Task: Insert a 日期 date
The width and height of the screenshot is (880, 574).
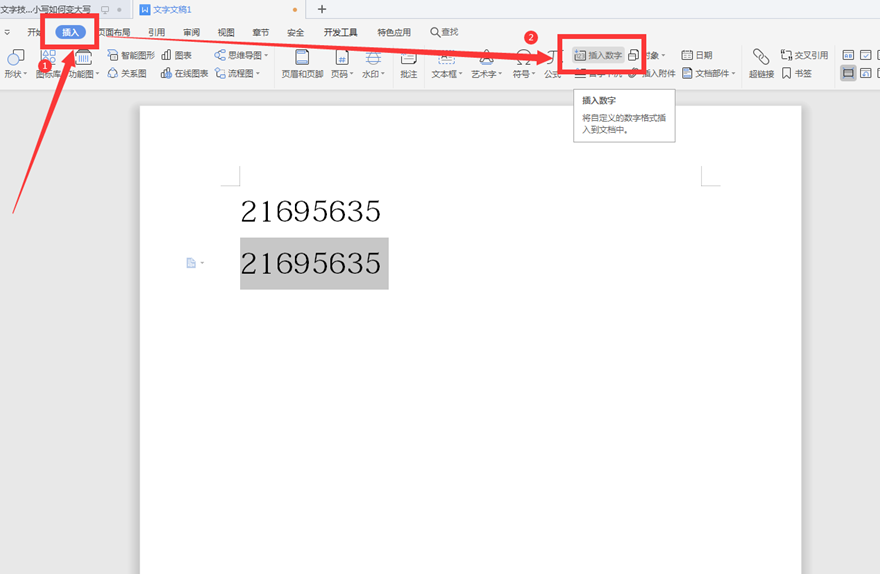Action: [x=696, y=55]
